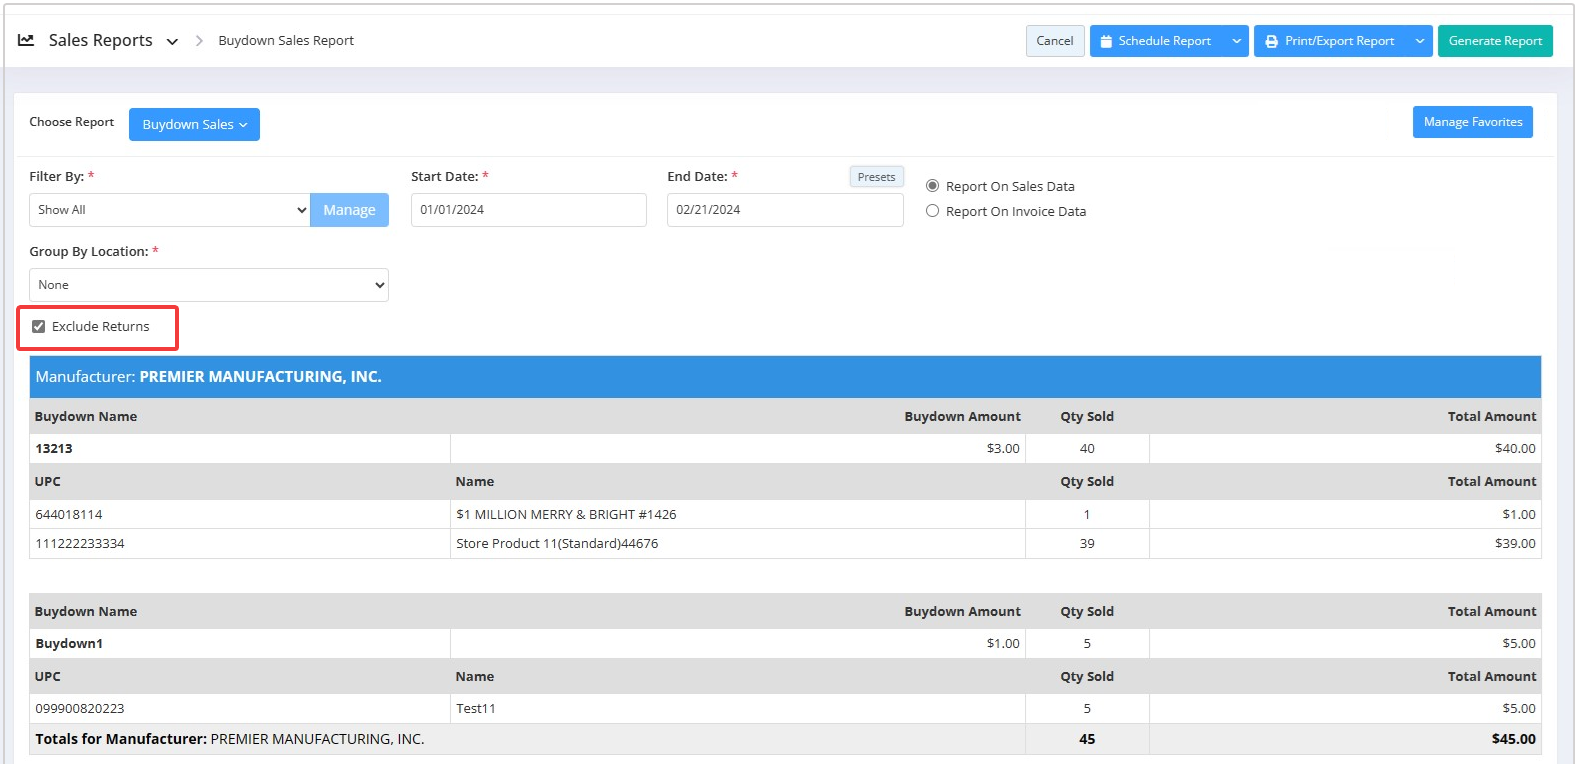
Task: Click the Buydown Sales Report breadcrumb
Action: (x=286, y=41)
